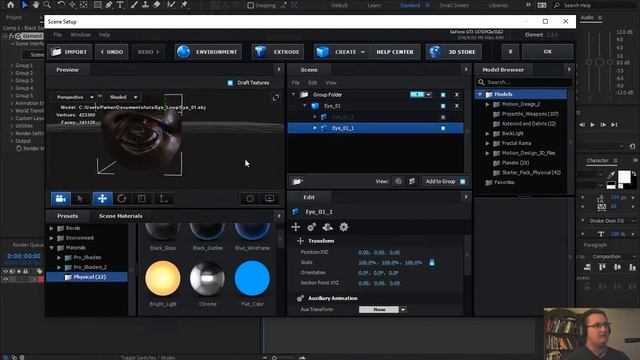640x360 pixels.
Task: Toggle the Snapping checkbox in After Effects toolbar
Action: (x=251, y=5)
